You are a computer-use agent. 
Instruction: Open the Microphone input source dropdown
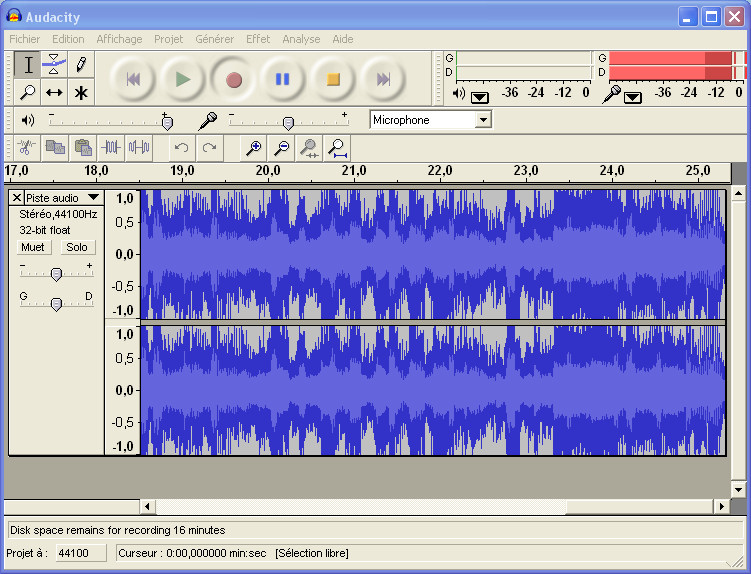[483, 120]
